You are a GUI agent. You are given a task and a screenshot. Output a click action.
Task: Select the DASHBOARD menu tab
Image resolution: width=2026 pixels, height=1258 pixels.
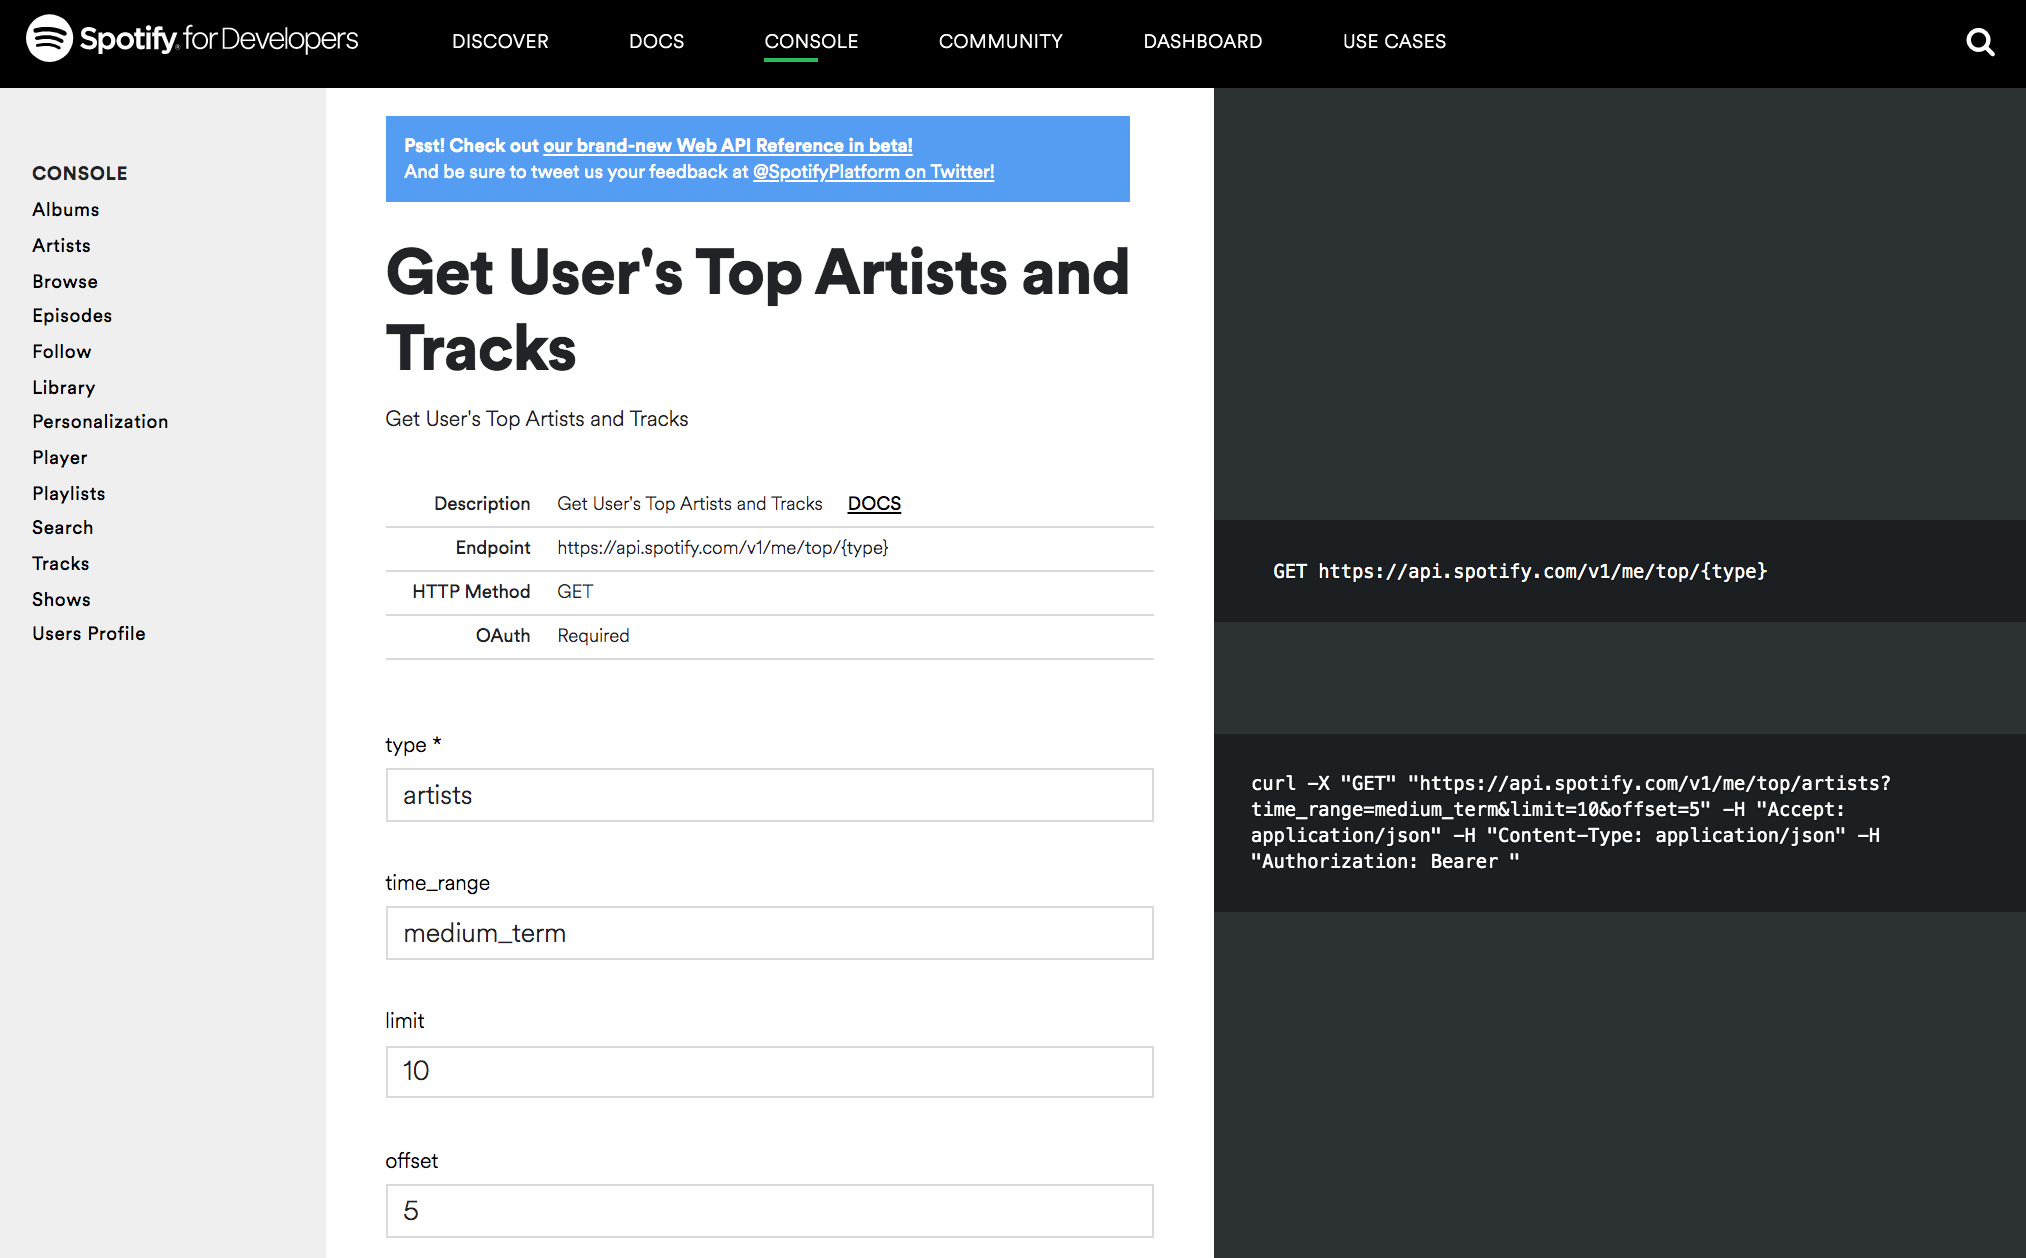(x=1204, y=41)
